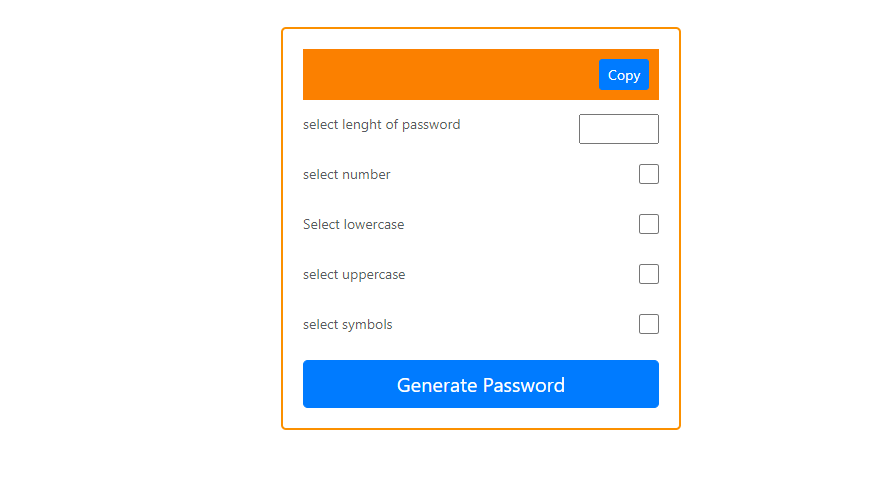Click the 'select number' label text
The width and height of the screenshot is (893, 503).
pos(346,175)
